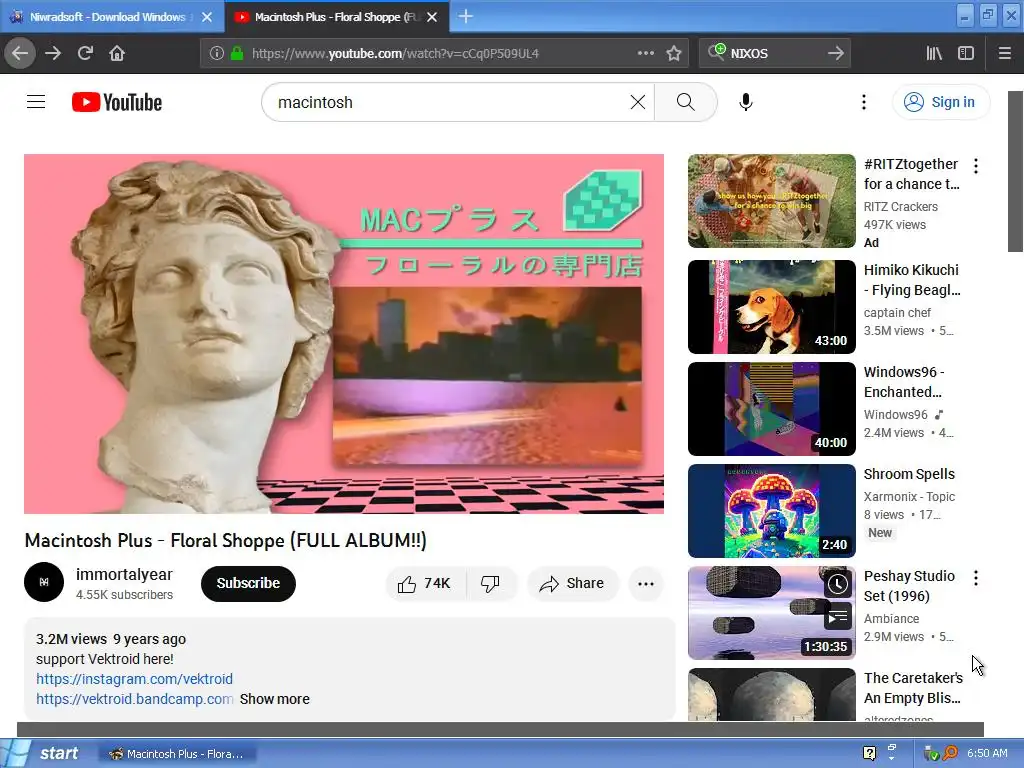Open the YouTube guide menu
Screen dimensions: 1024x768
click(36, 102)
